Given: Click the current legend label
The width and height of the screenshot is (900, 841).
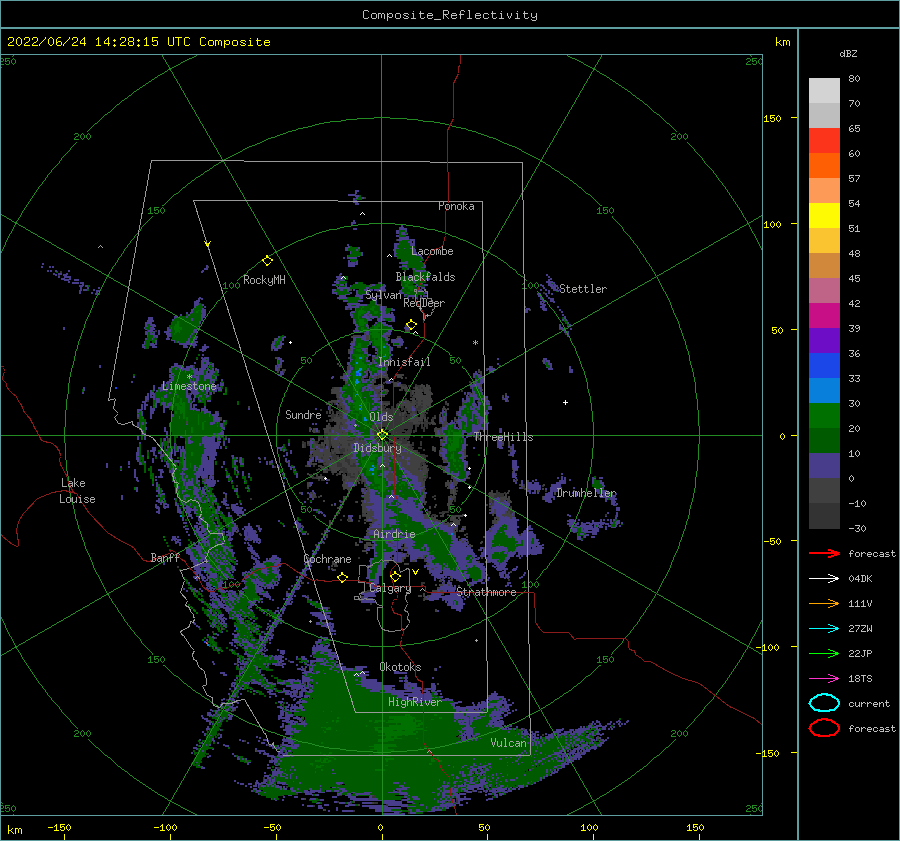Looking at the screenshot, I should click(x=869, y=703).
